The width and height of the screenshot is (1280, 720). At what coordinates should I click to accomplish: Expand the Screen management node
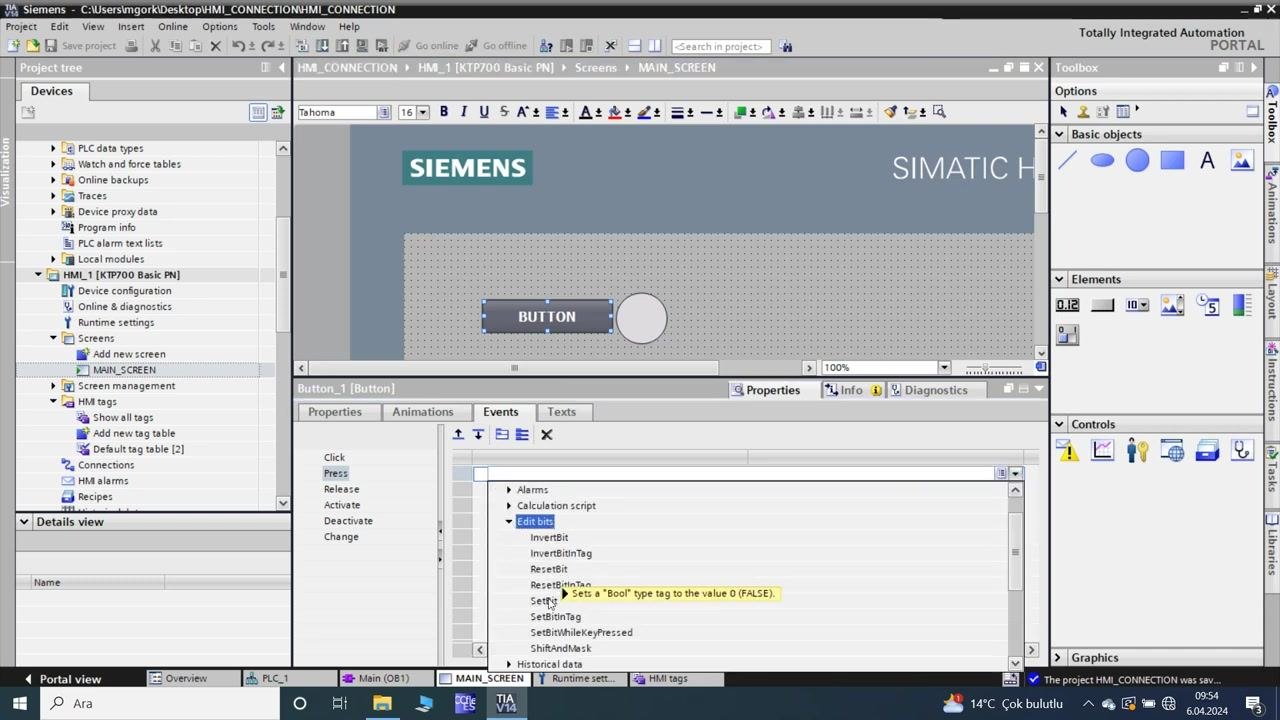click(53, 386)
